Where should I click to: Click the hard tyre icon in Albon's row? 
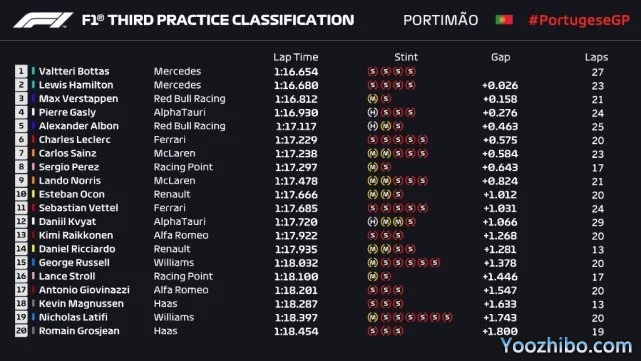372,126
